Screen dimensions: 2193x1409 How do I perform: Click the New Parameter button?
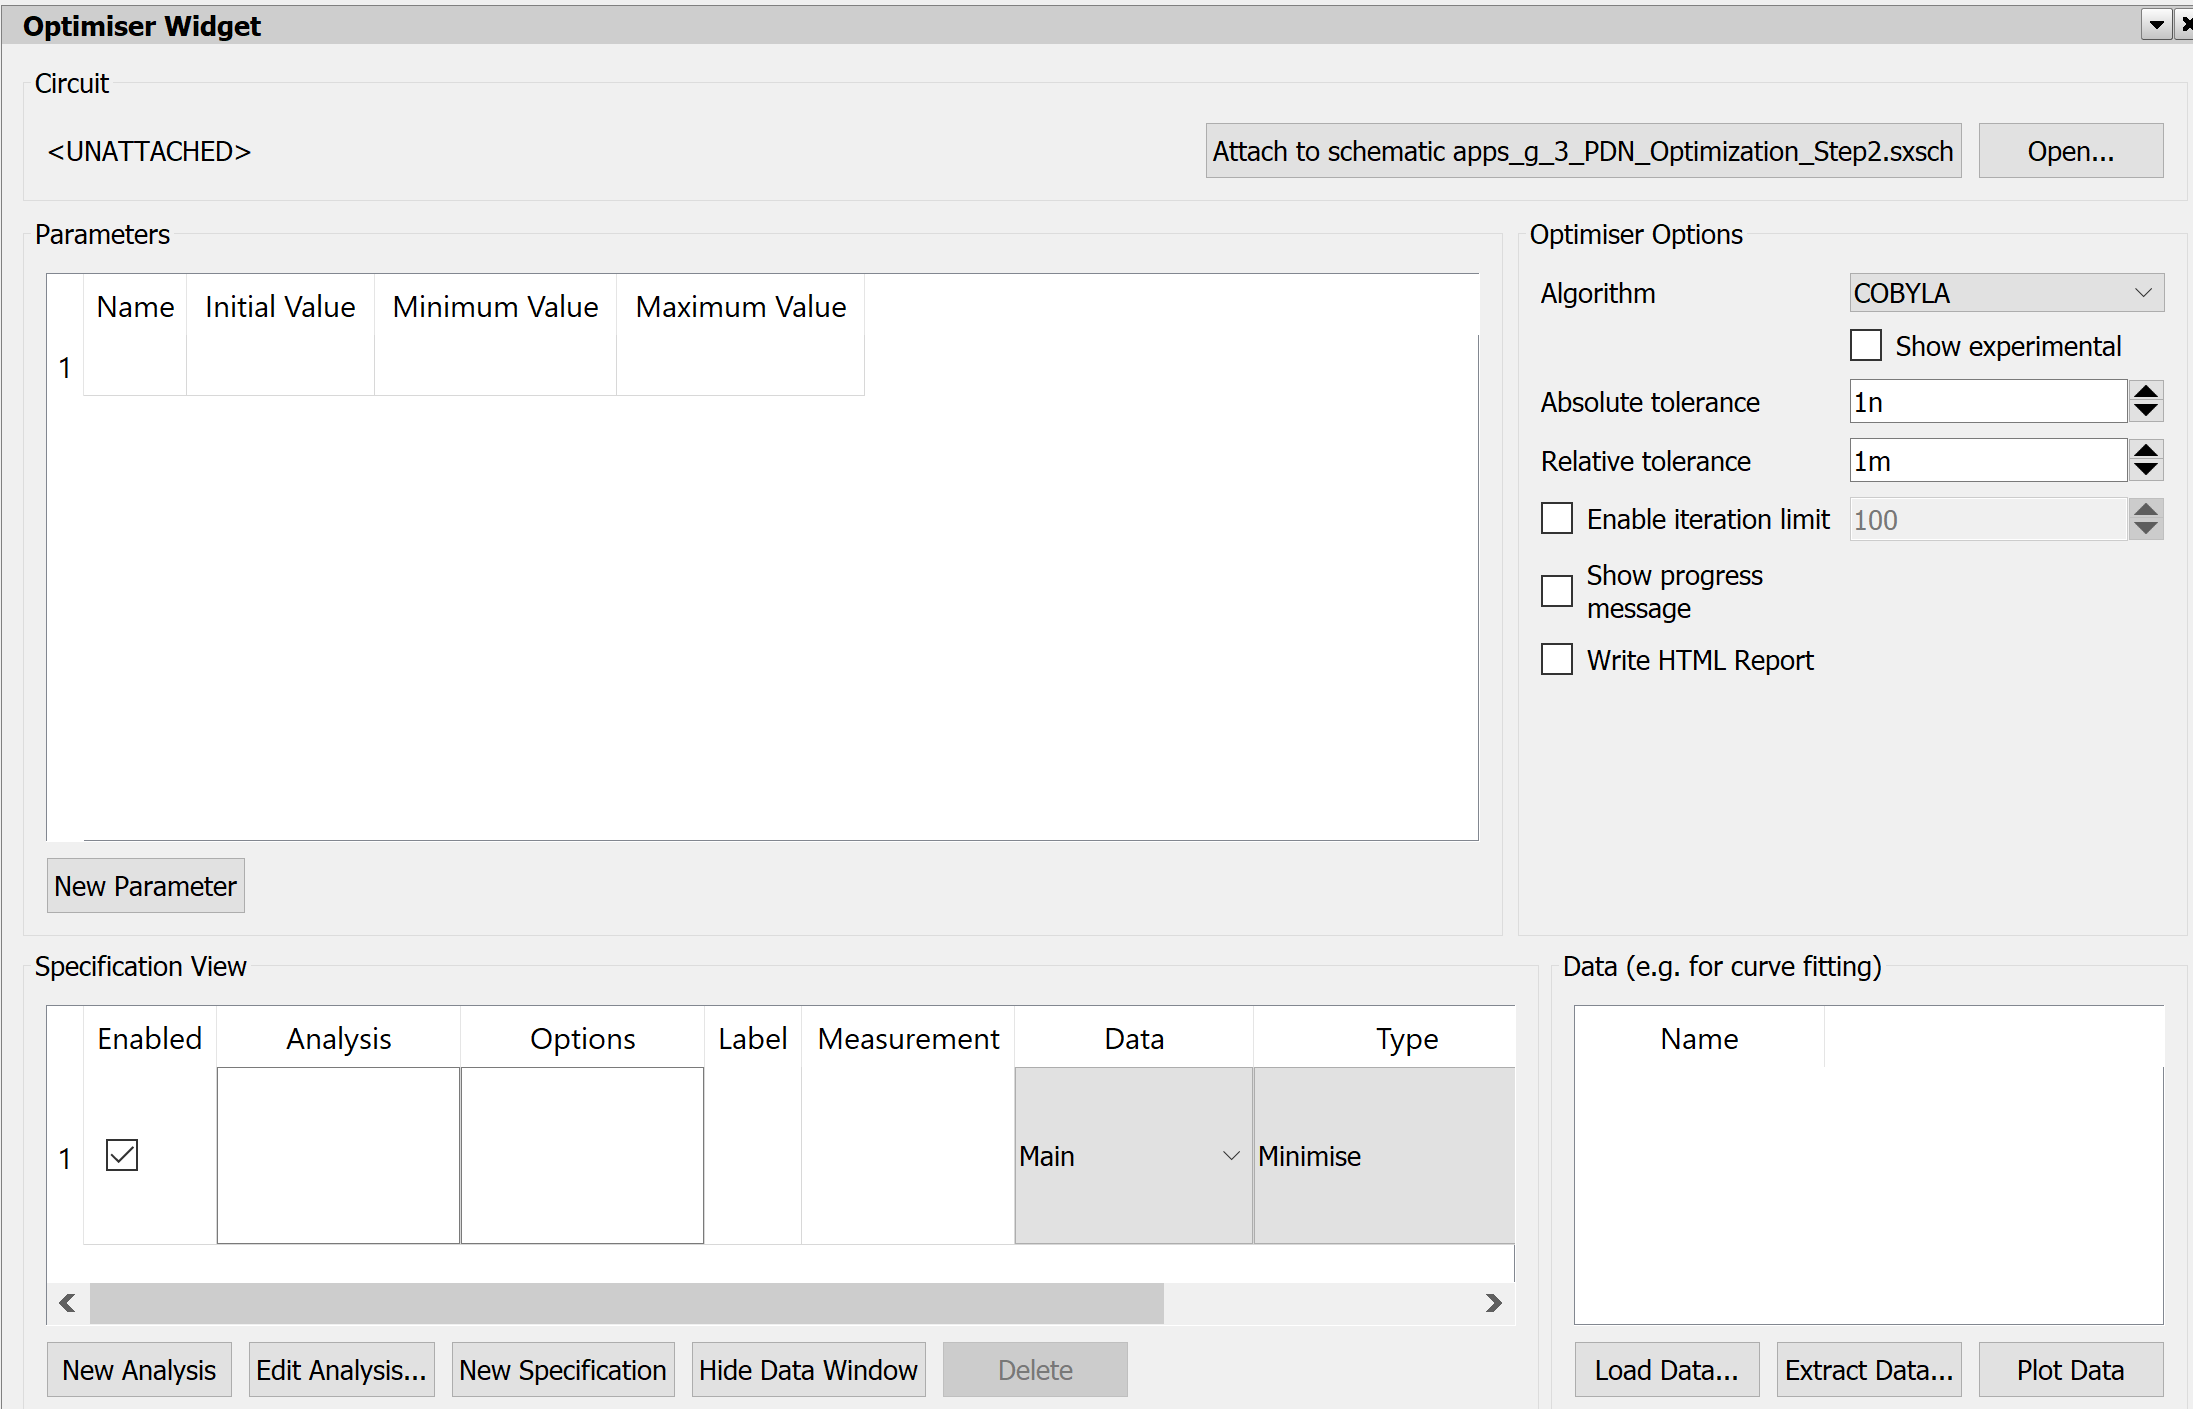coord(145,886)
